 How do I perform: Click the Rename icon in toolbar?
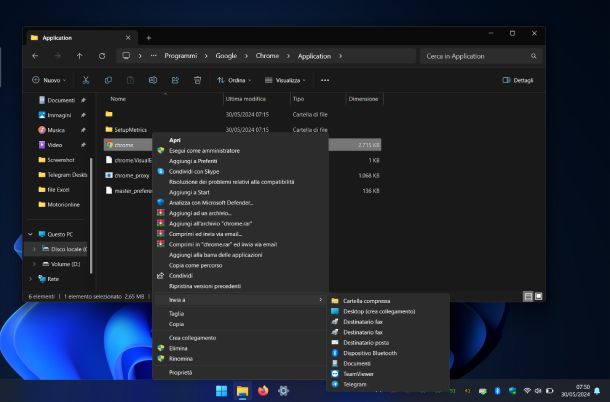(x=153, y=80)
